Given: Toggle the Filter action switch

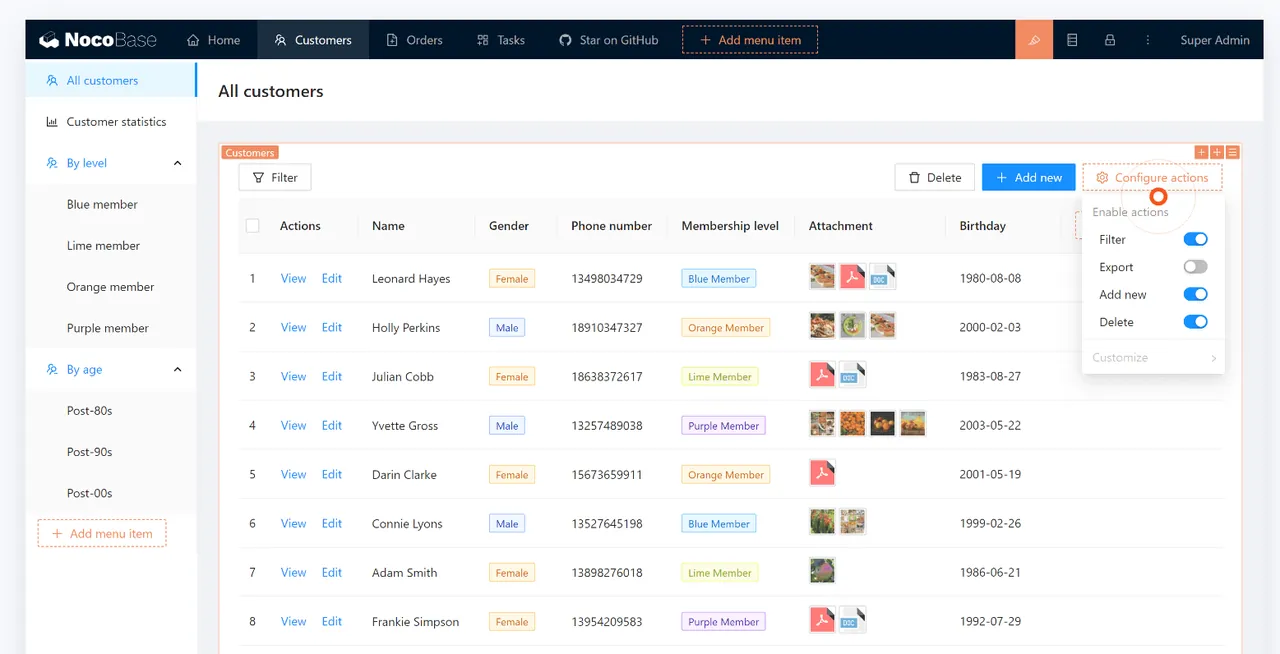Looking at the screenshot, I should pos(1195,239).
